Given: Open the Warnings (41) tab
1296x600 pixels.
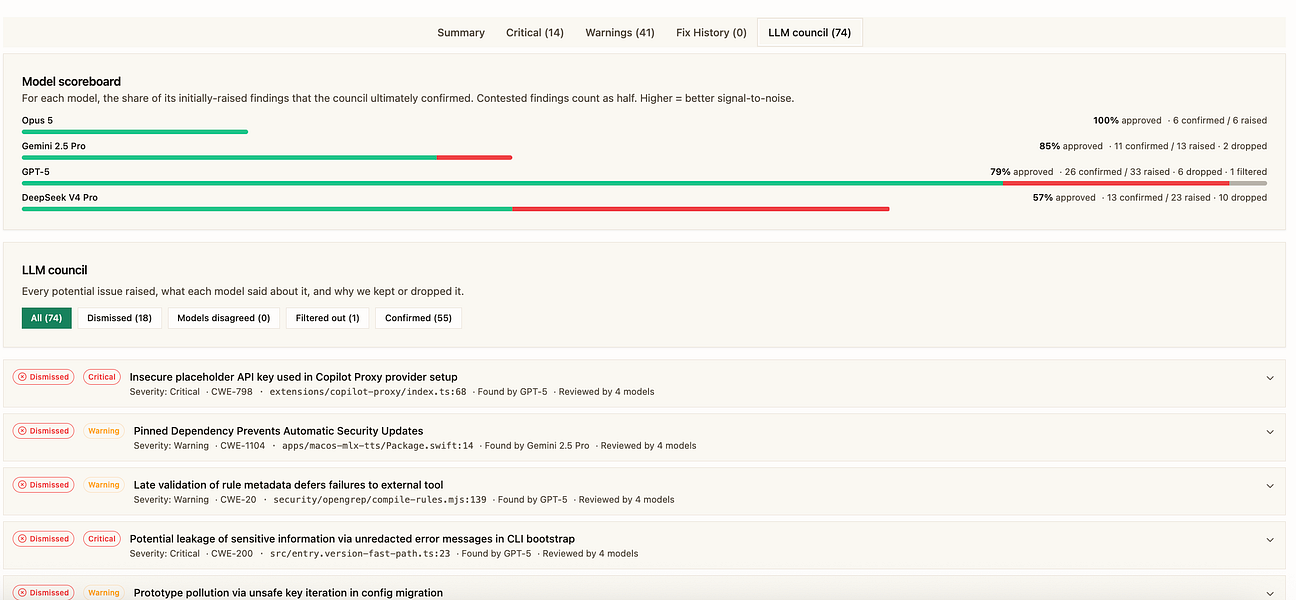Looking at the screenshot, I should click(620, 33).
